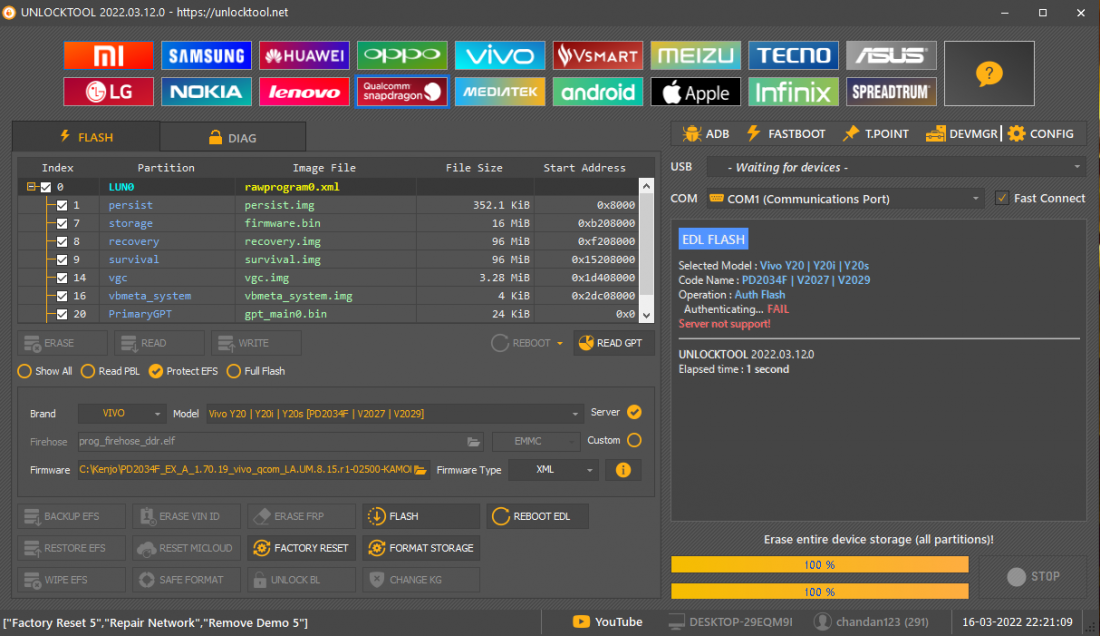Choose the Vsmart brand tile
The width and height of the screenshot is (1100, 636).
point(598,55)
